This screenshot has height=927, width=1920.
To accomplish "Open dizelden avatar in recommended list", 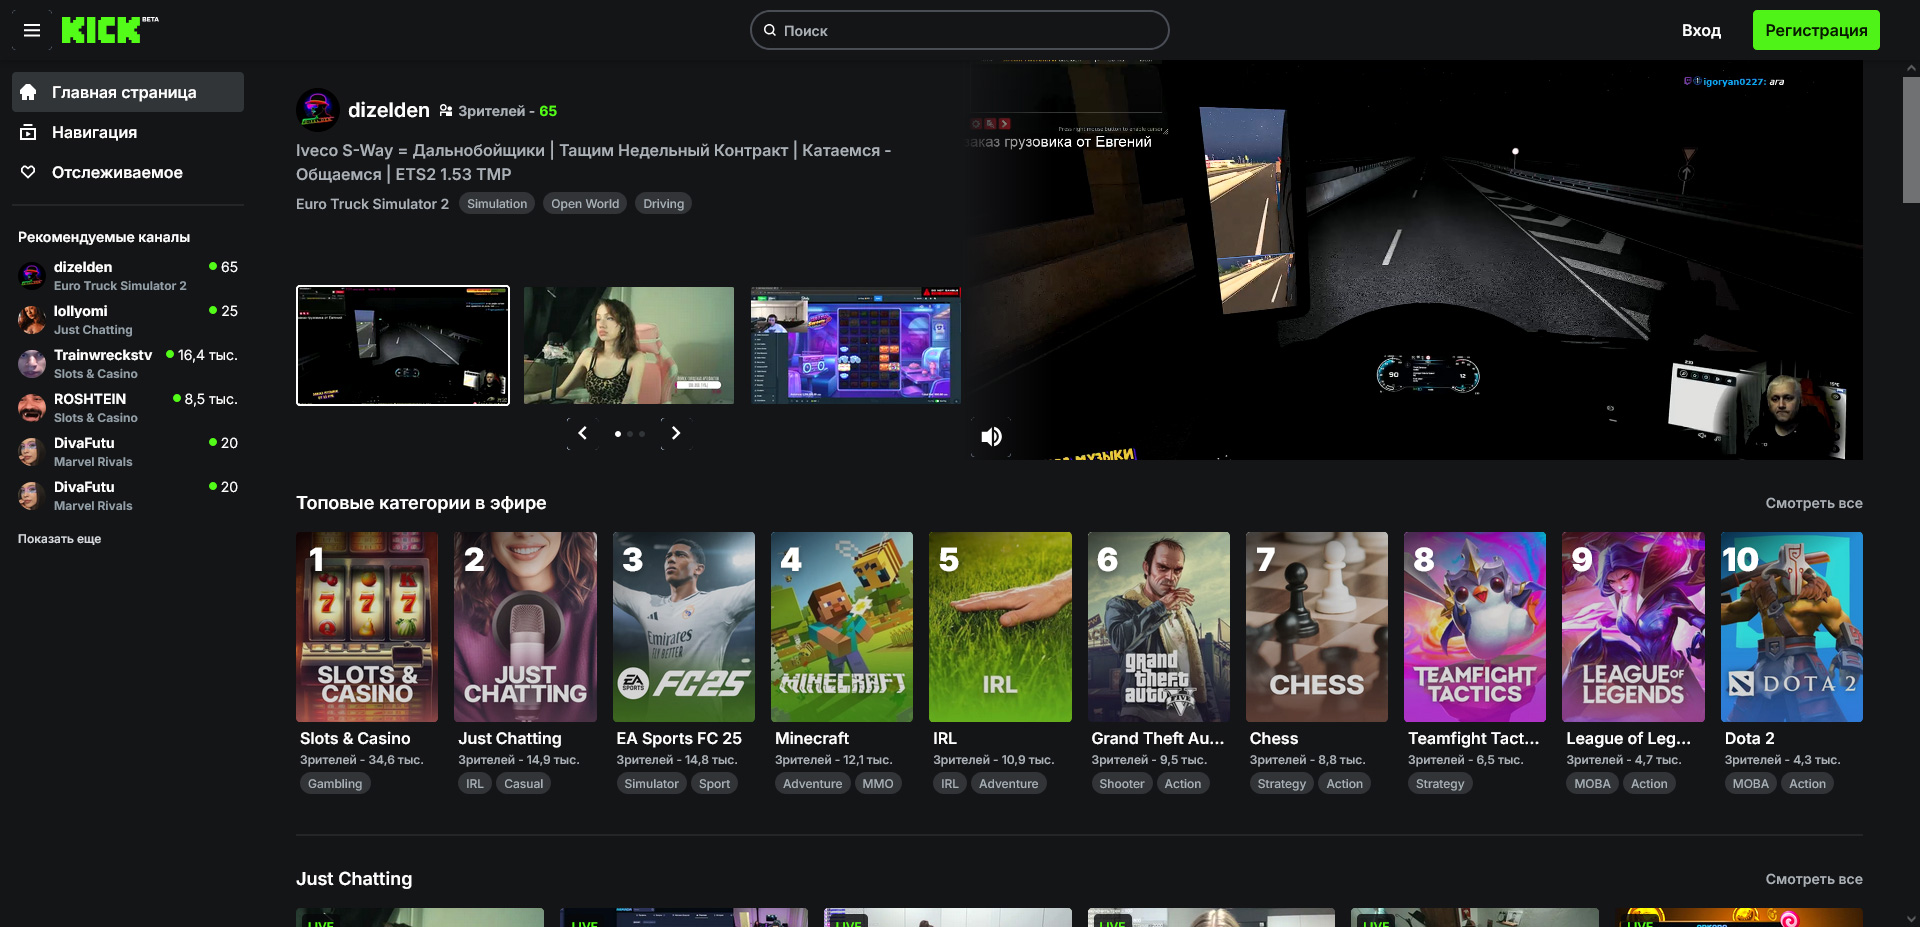I will [x=32, y=275].
